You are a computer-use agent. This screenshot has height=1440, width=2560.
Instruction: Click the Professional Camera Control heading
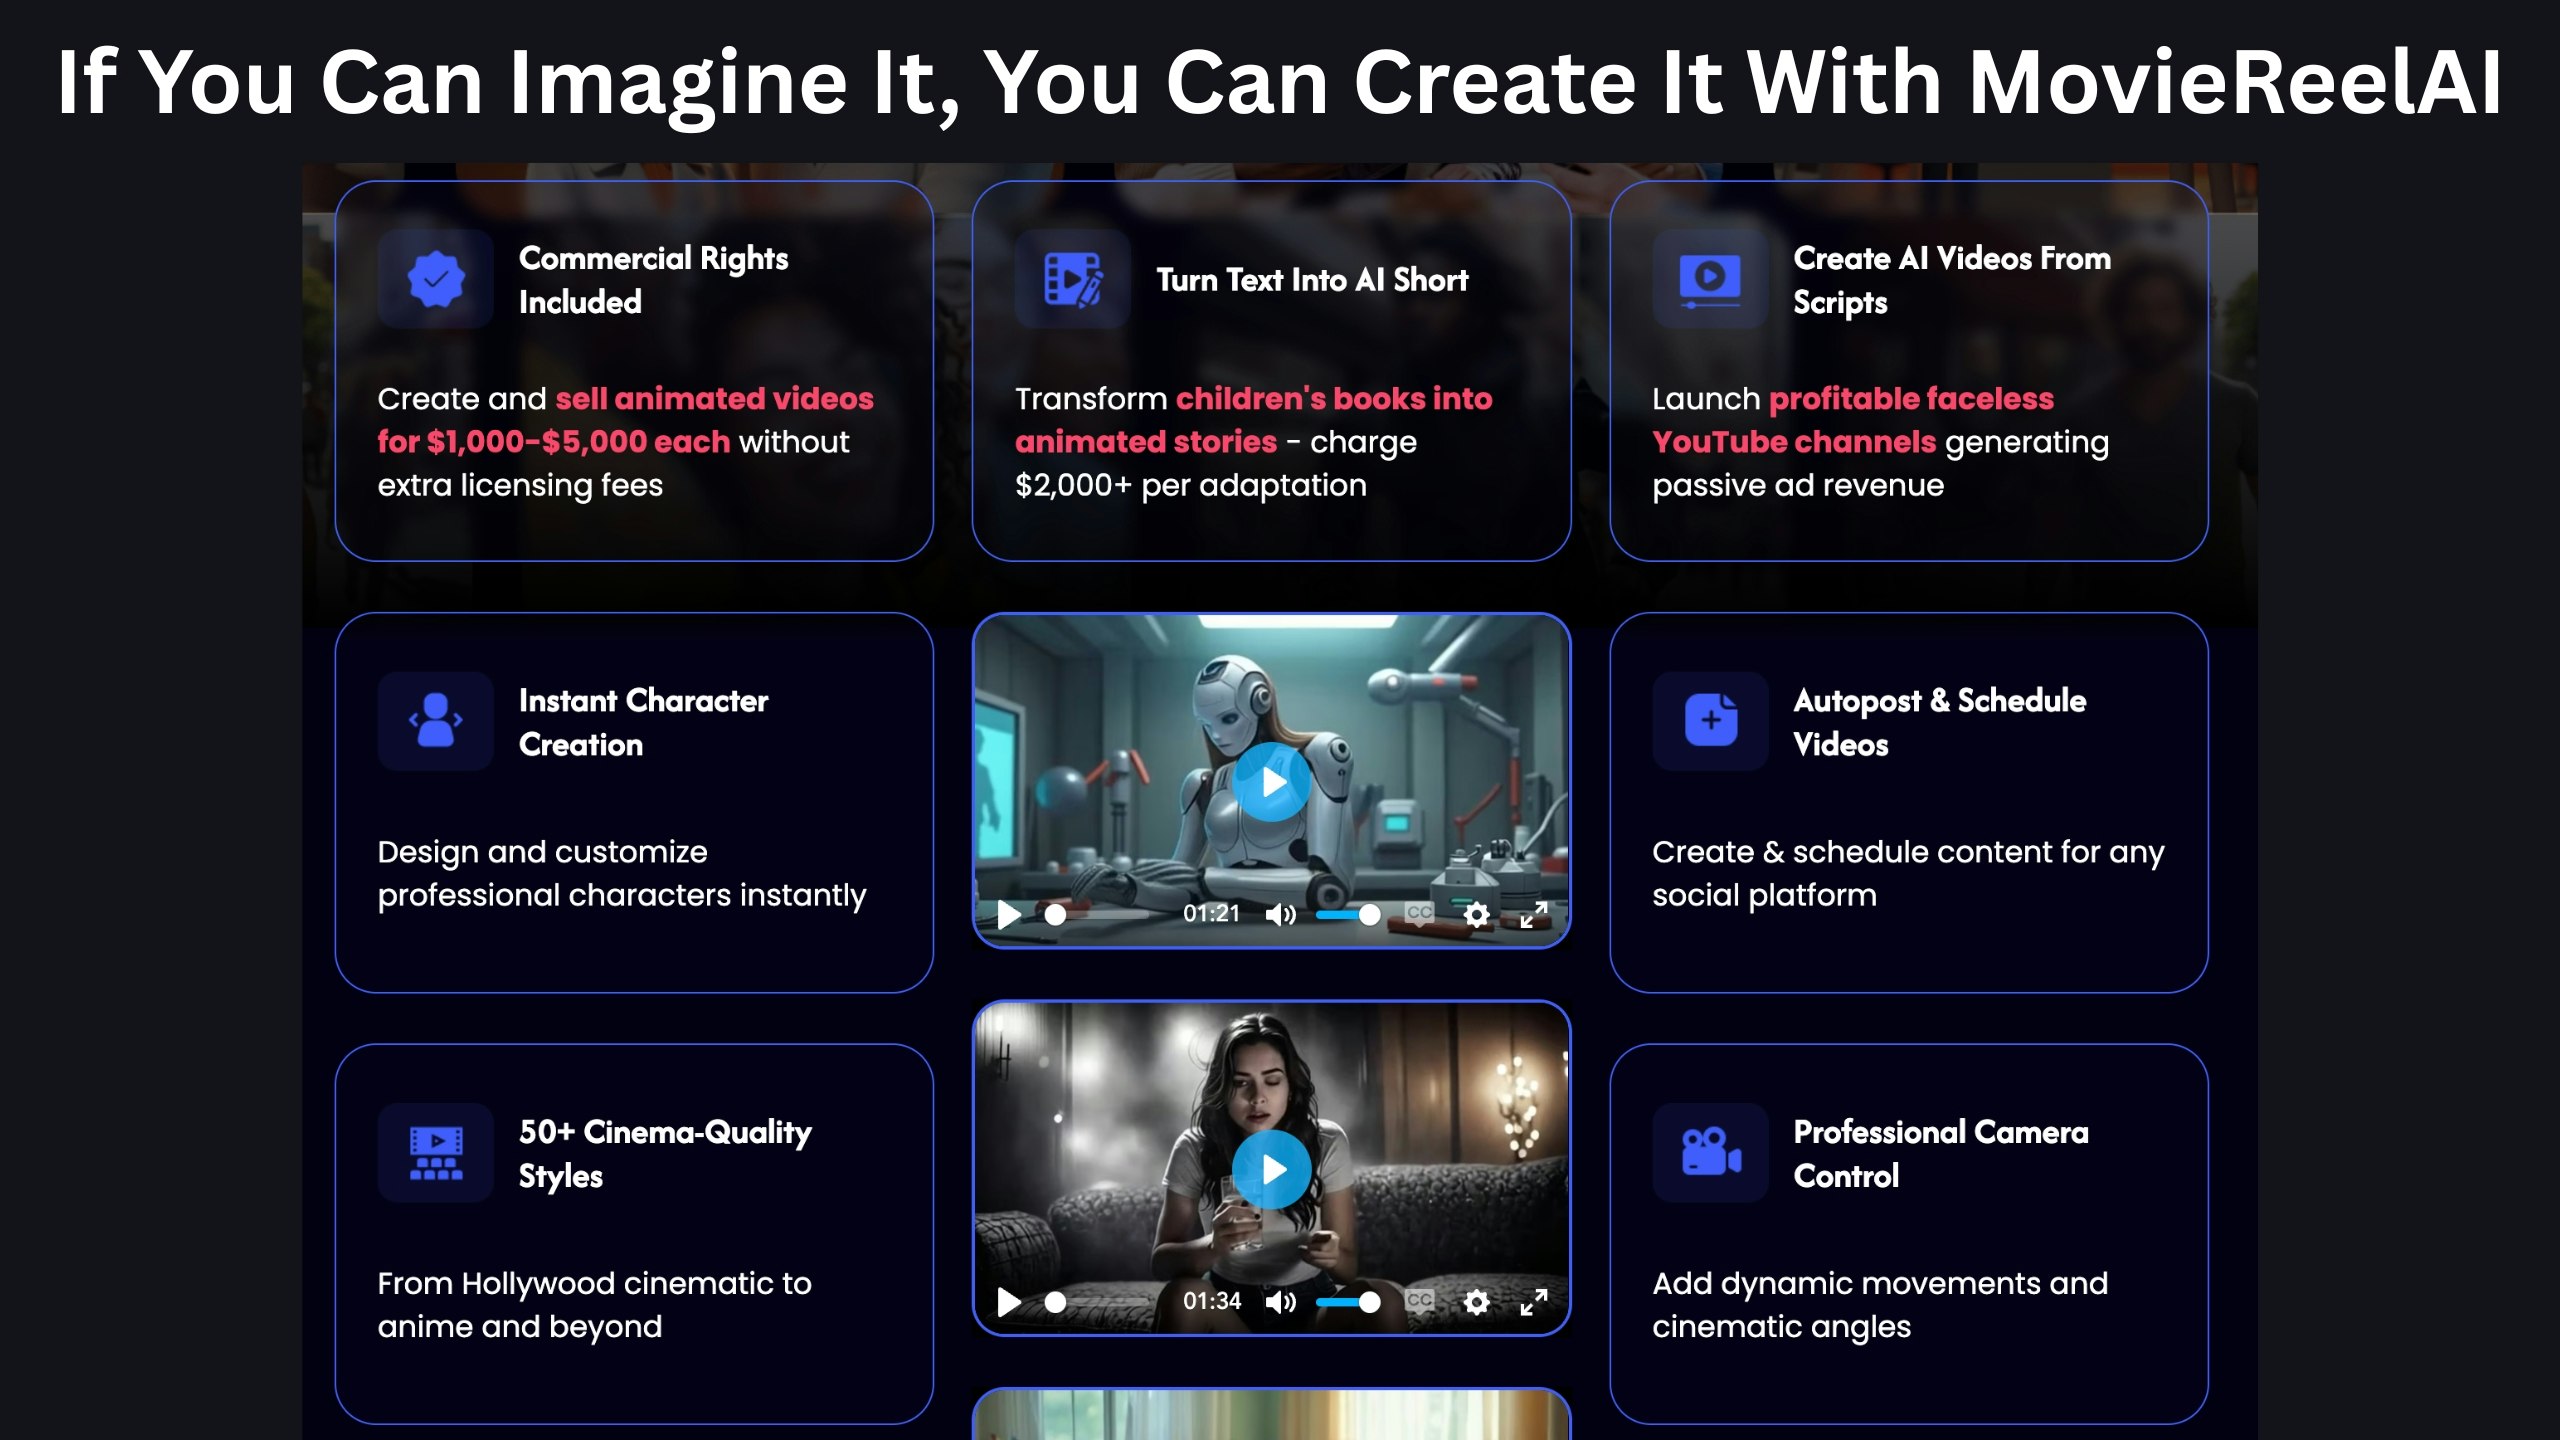tap(1940, 1154)
